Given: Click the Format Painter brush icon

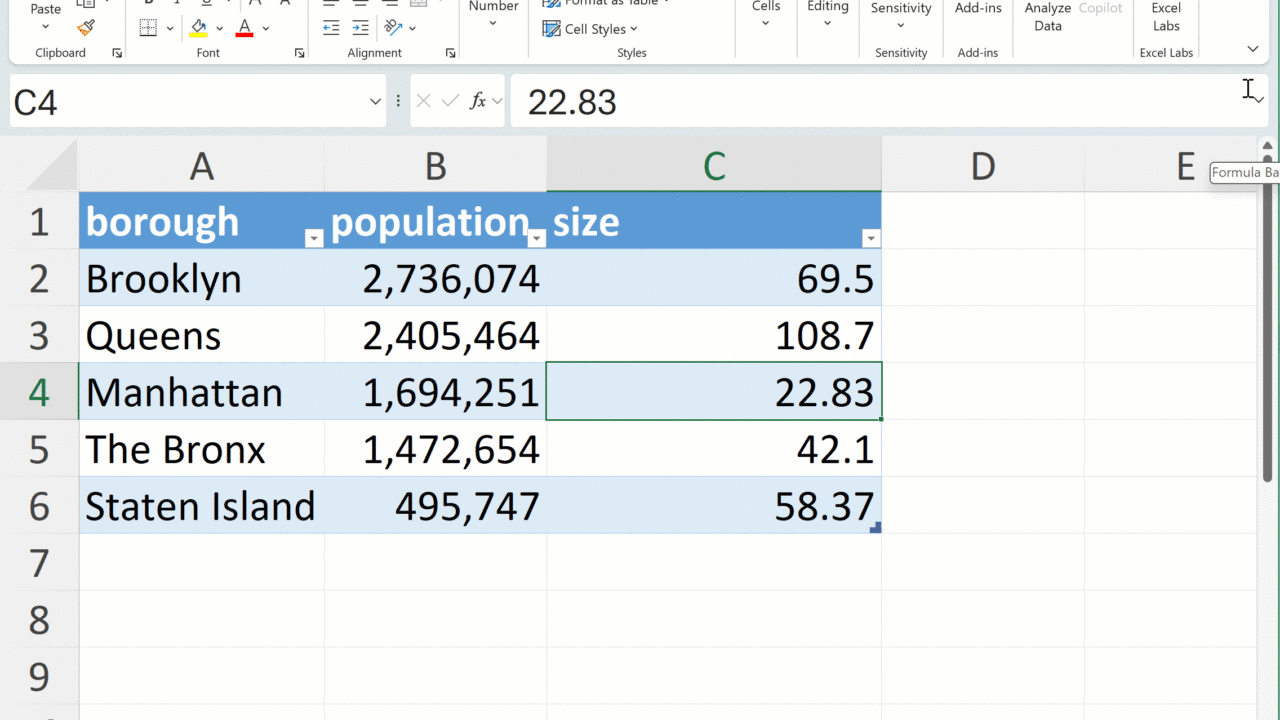Looking at the screenshot, I should 86,28.
